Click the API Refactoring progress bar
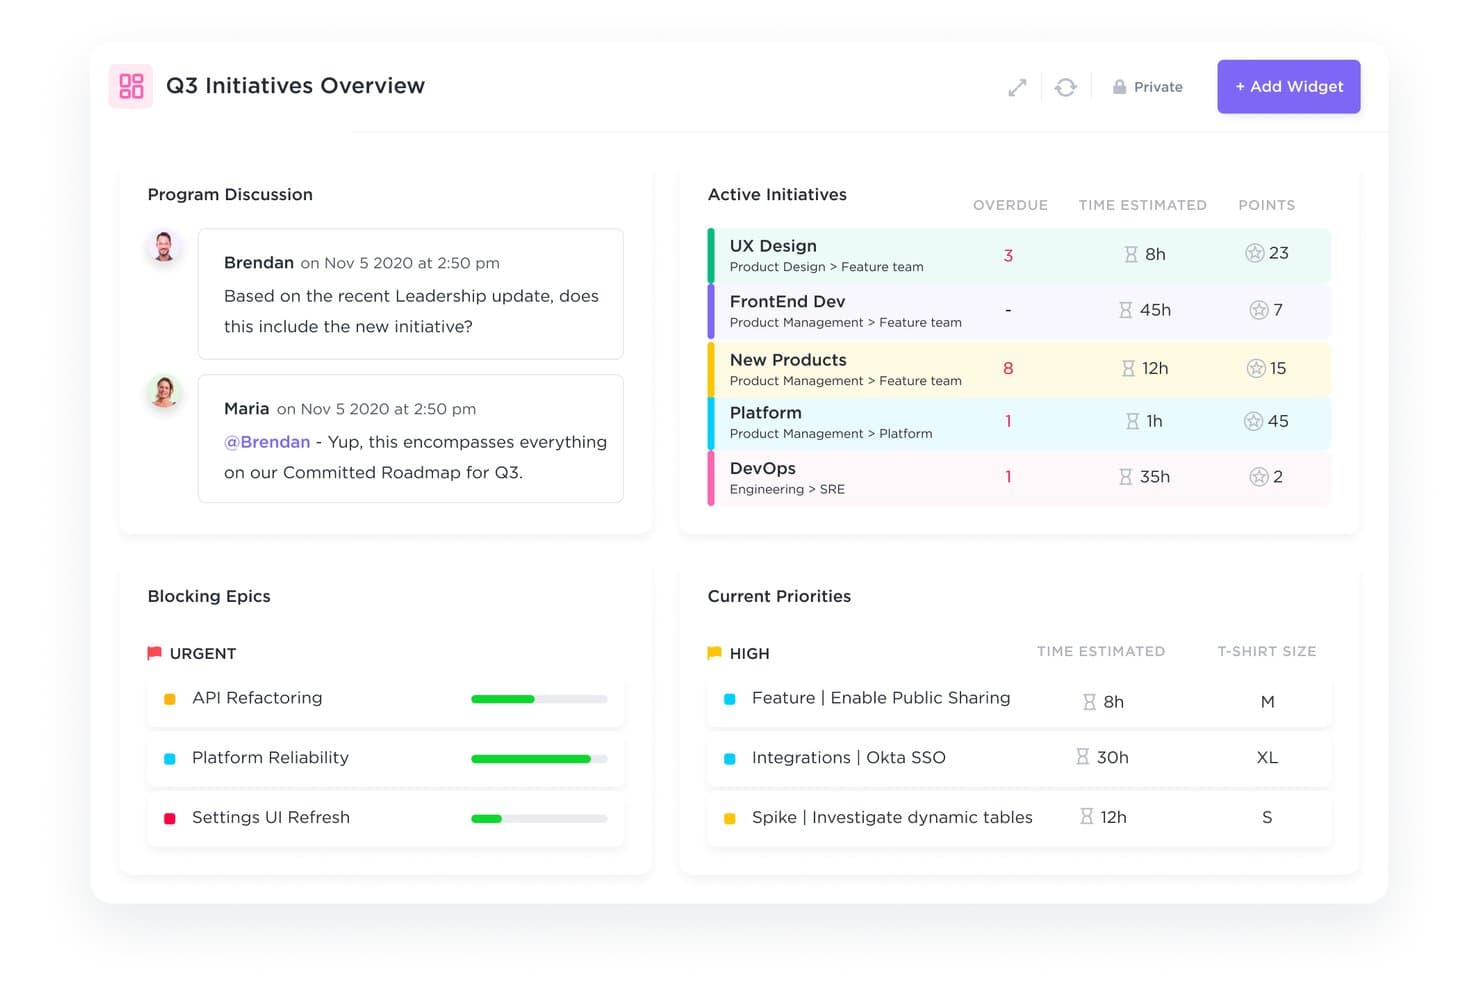1480x987 pixels. [539, 699]
